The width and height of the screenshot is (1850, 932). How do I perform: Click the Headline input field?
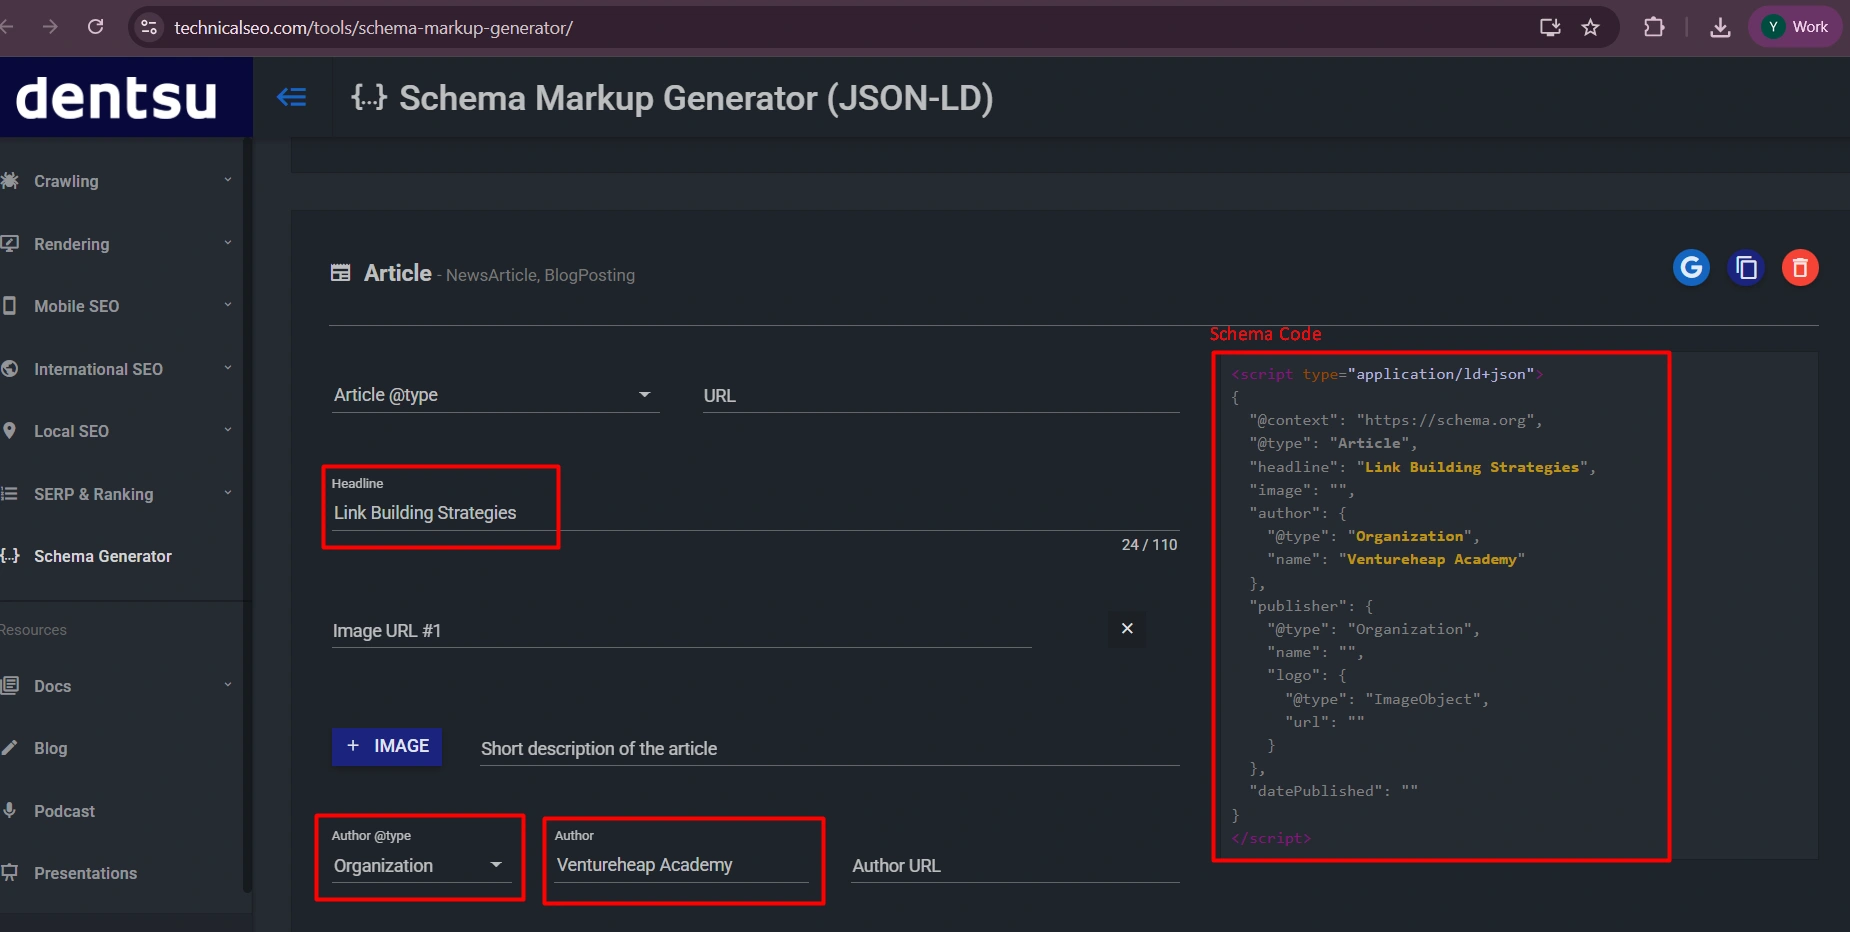(x=440, y=512)
